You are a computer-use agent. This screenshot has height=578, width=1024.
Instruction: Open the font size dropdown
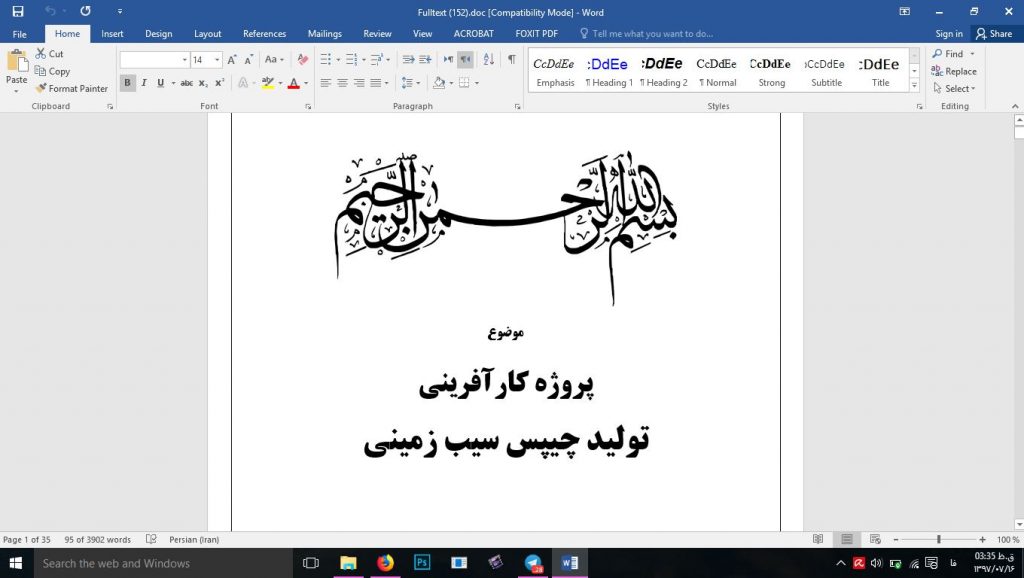[x=217, y=60]
